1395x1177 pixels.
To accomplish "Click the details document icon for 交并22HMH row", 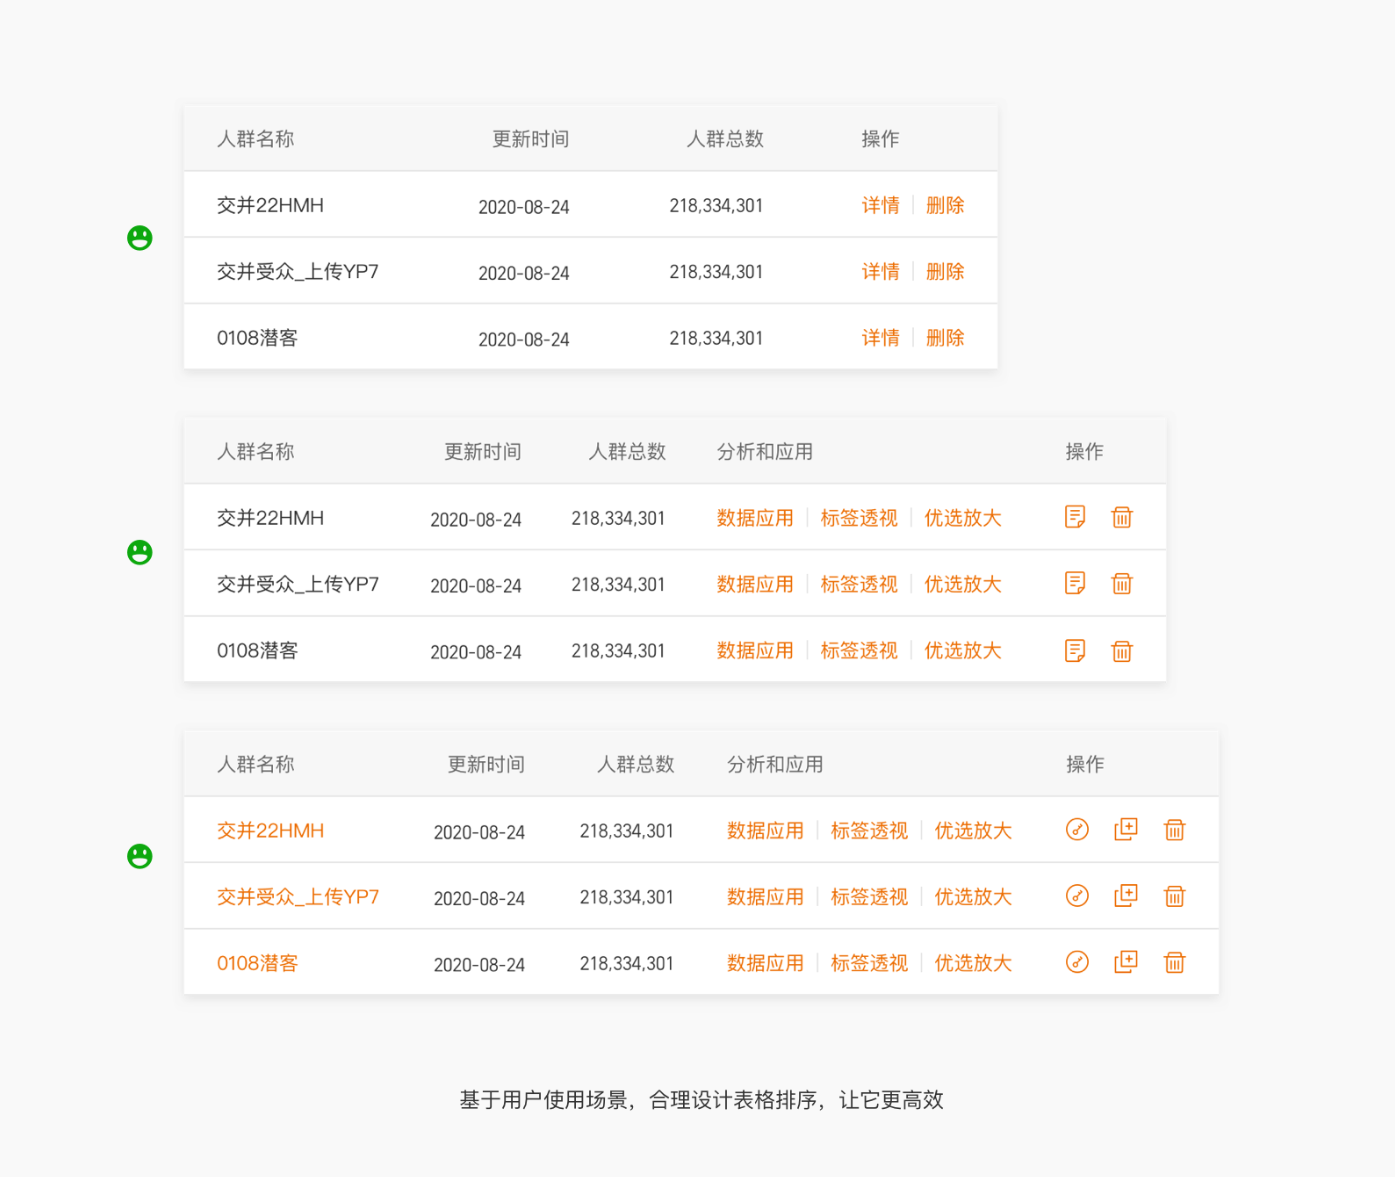I will (1075, 517).
